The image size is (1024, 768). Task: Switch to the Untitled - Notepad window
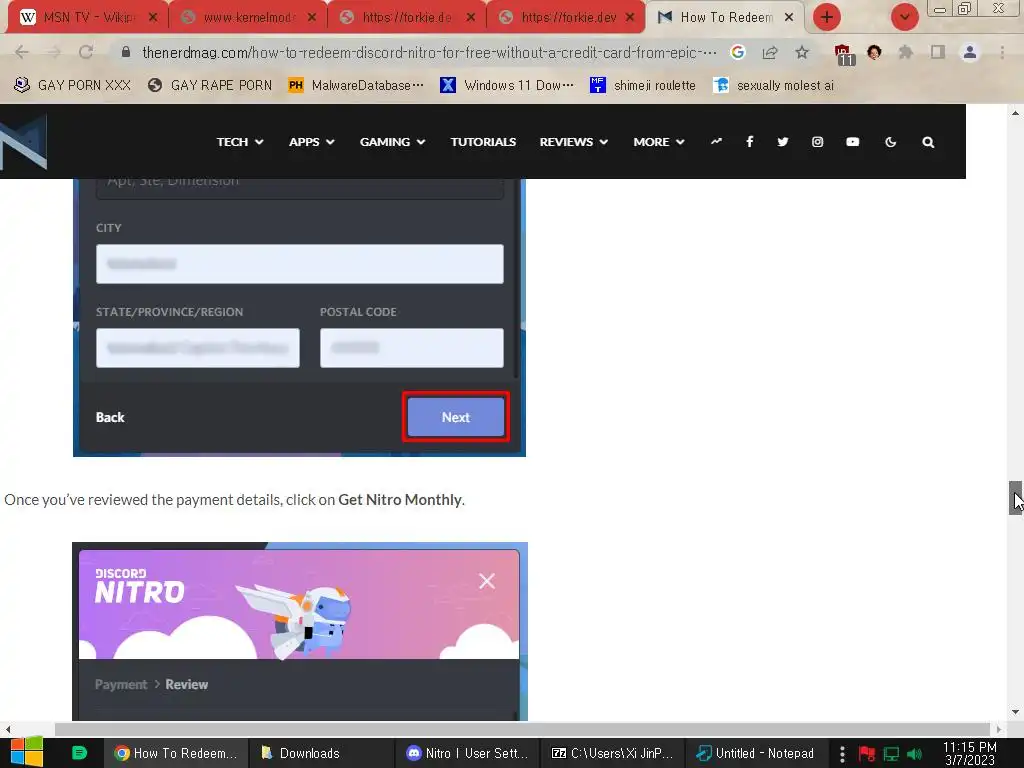(756, 753)
